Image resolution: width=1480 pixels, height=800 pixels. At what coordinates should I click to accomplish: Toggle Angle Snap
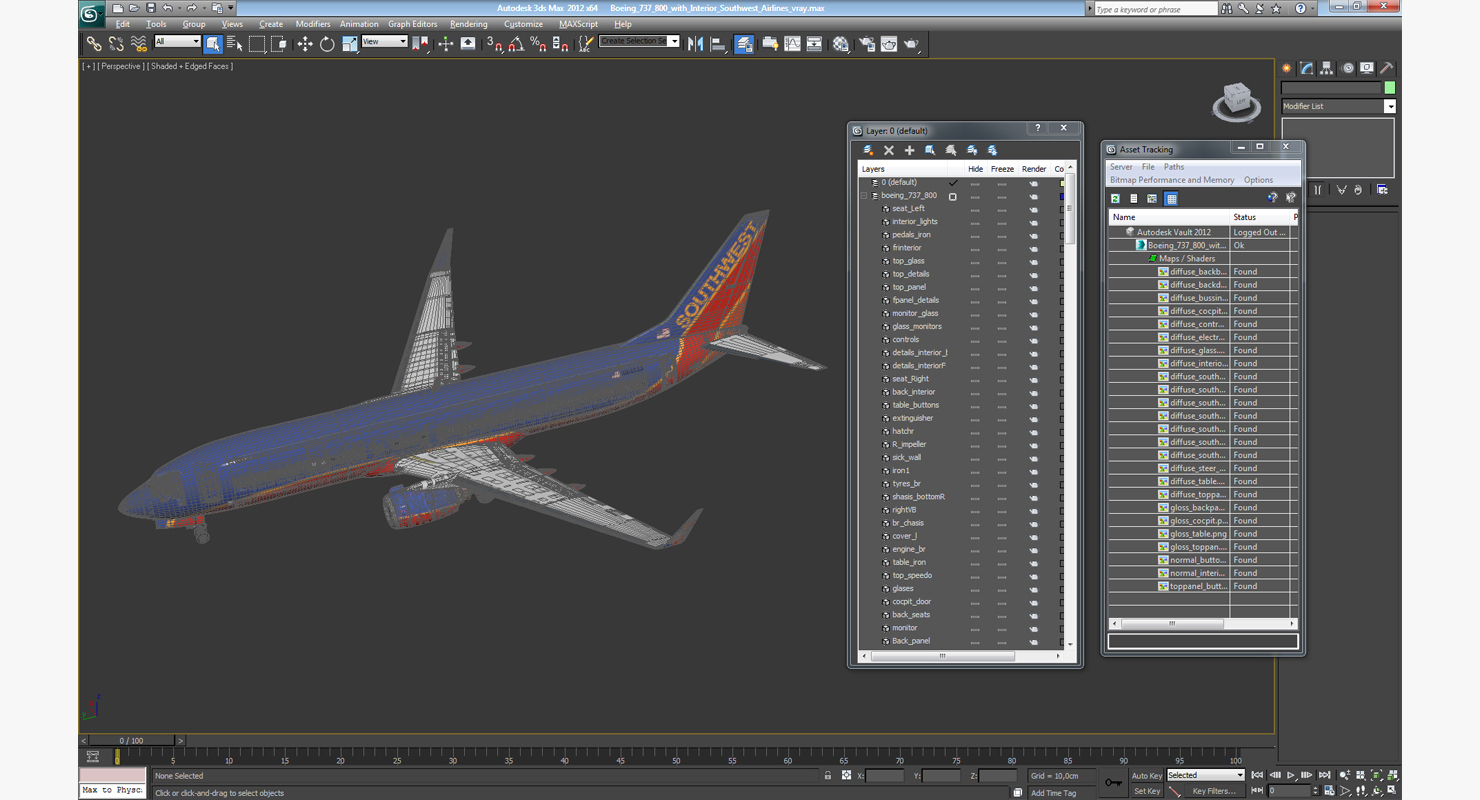(x=516, y=43)
